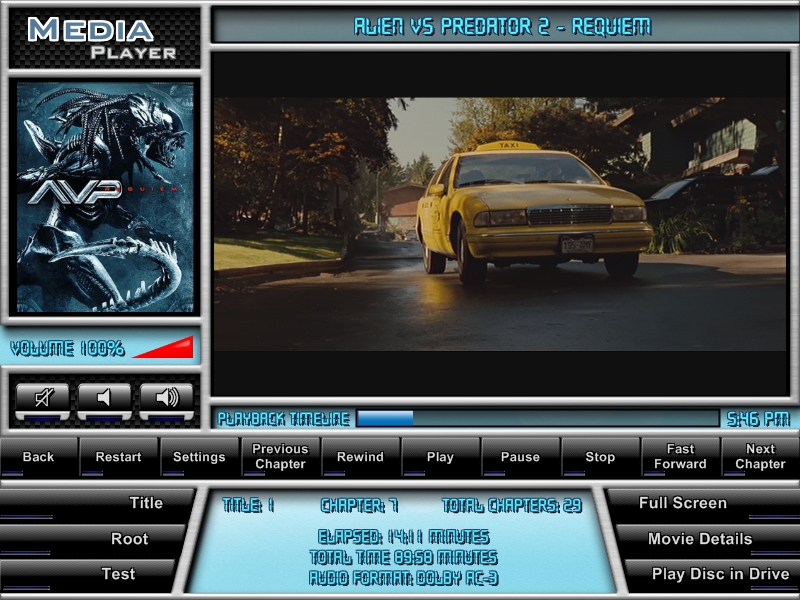The image size is (800, 600).
Task: Click the 'Chapter: 7' readout
Action: tap(359, 506)
